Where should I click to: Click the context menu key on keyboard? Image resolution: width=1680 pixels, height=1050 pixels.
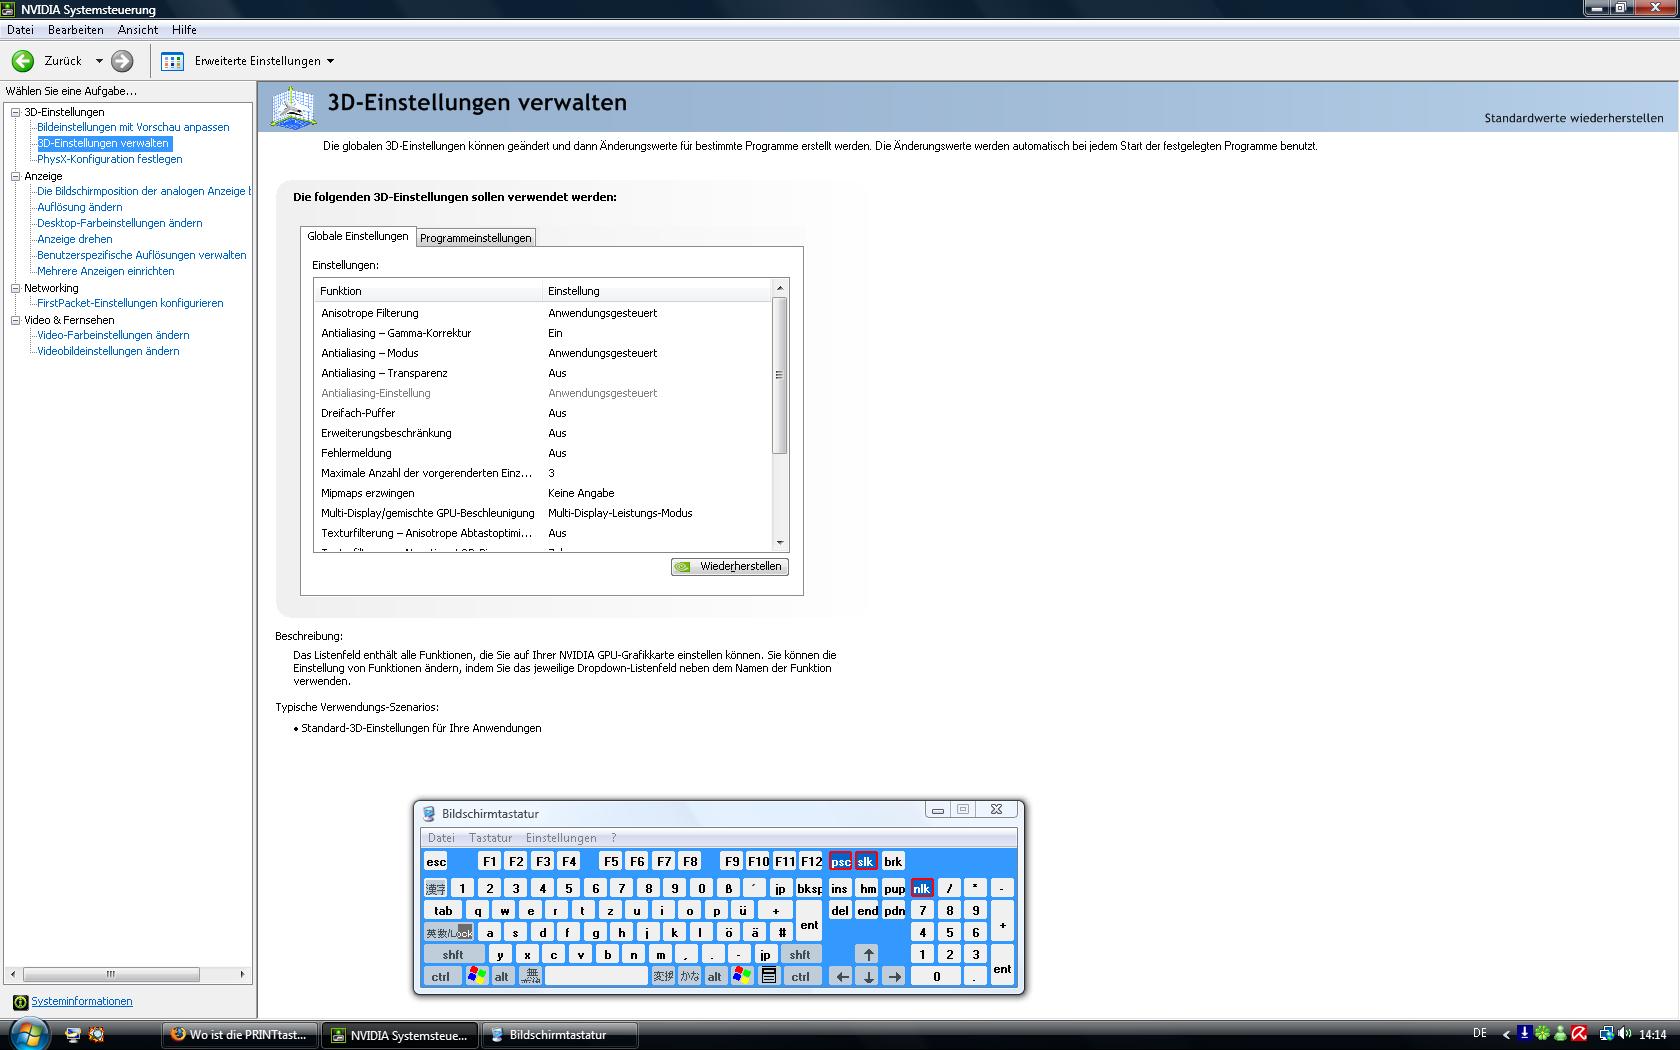tap(768, 976)
